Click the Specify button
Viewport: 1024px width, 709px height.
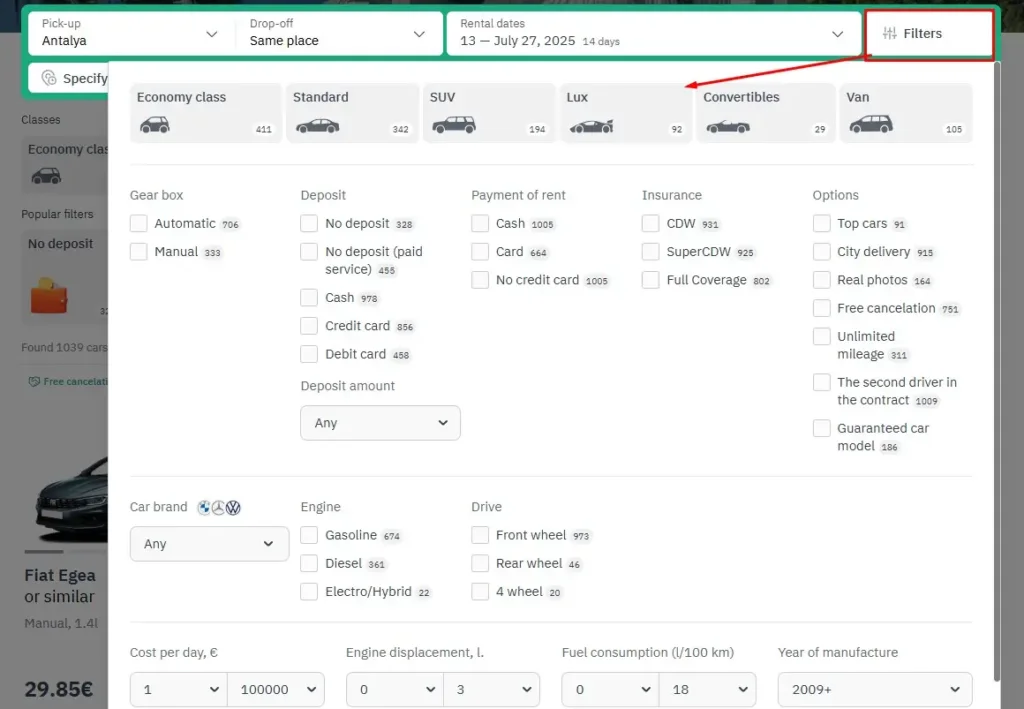click(69, 78)
